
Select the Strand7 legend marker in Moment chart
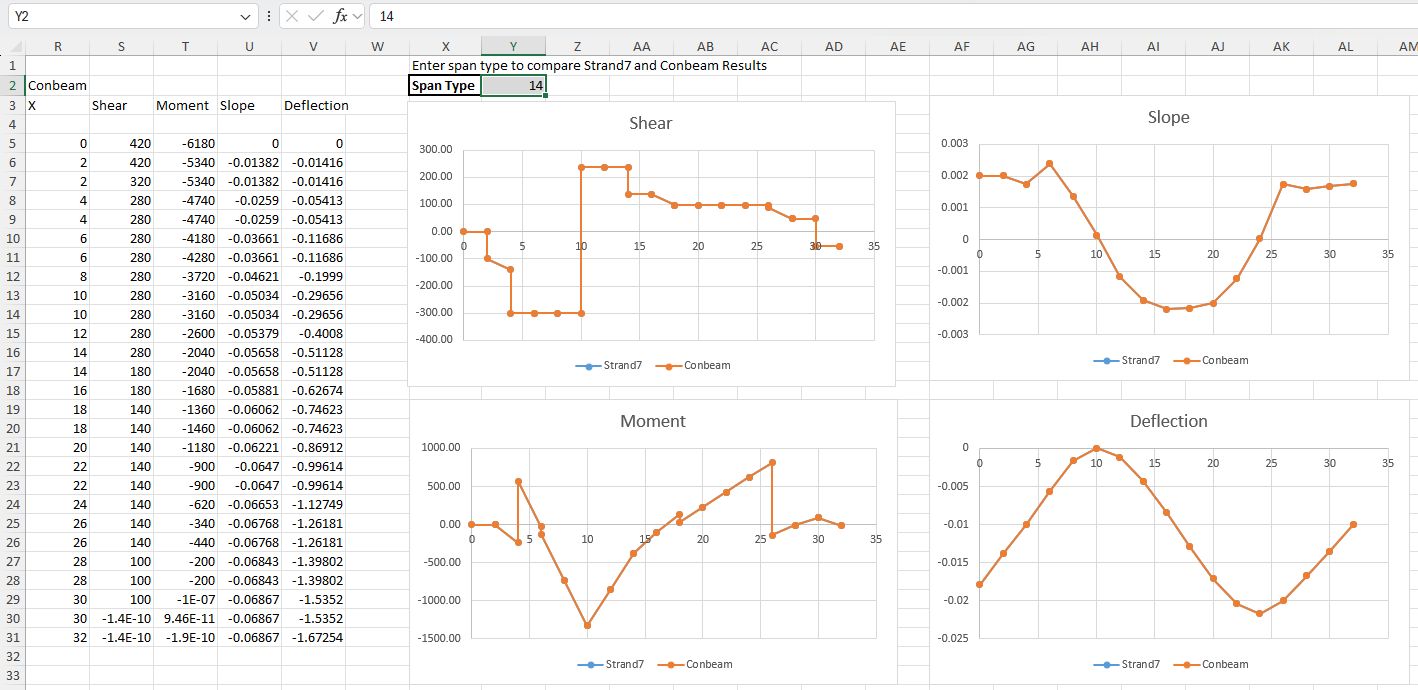pos(589,665)
